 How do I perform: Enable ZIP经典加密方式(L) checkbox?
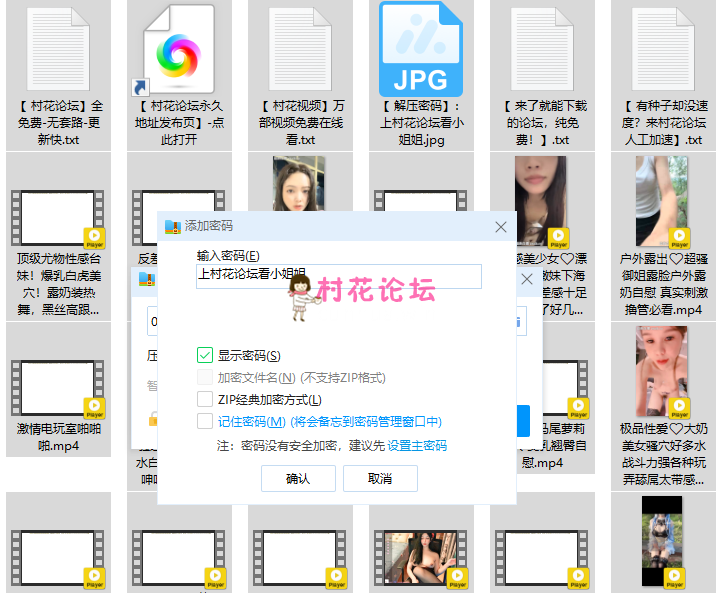click(205, 399)
